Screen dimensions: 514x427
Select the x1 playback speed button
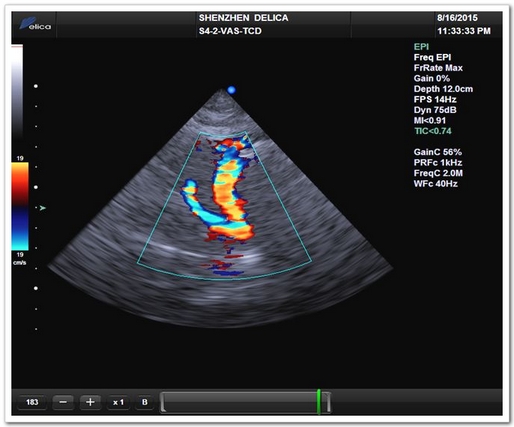(118, 402)
